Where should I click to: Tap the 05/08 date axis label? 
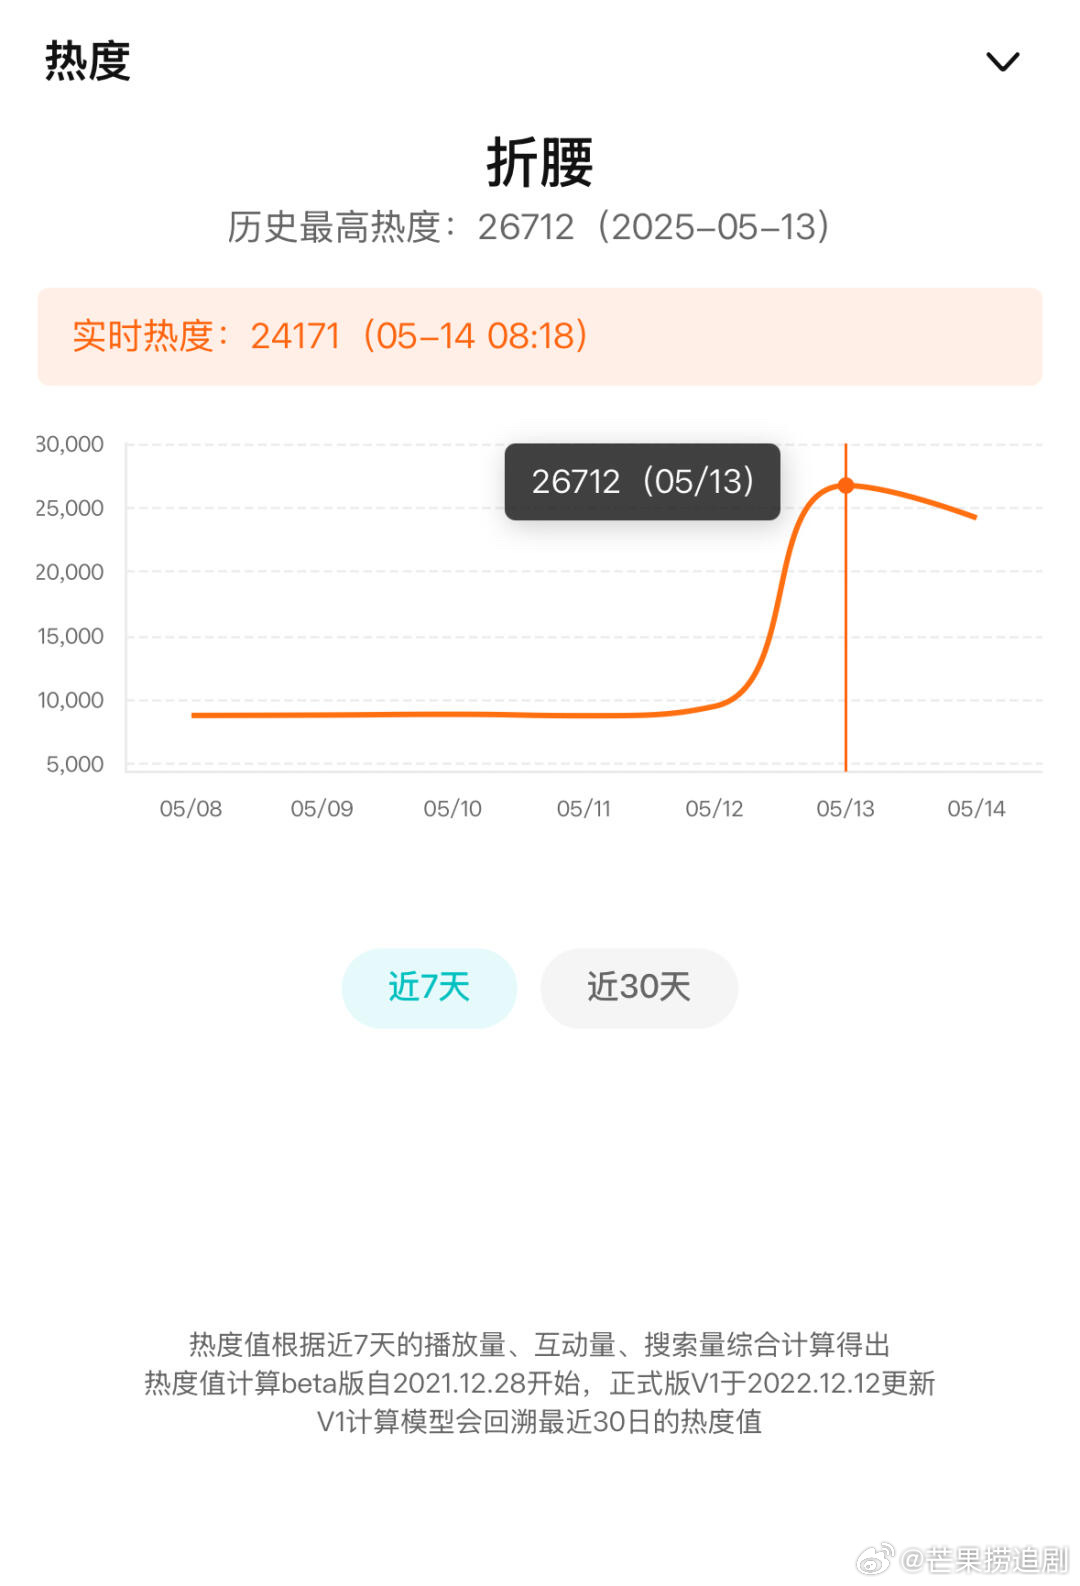coord(191,808)
